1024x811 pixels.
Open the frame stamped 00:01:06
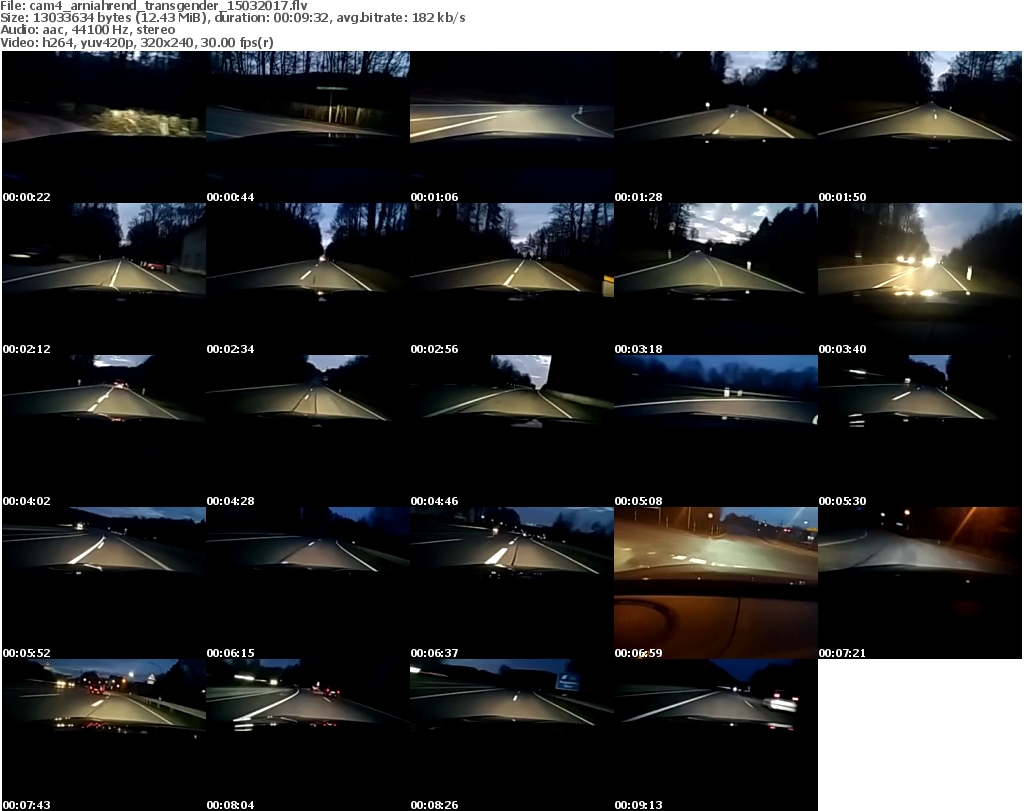point(512,127)
